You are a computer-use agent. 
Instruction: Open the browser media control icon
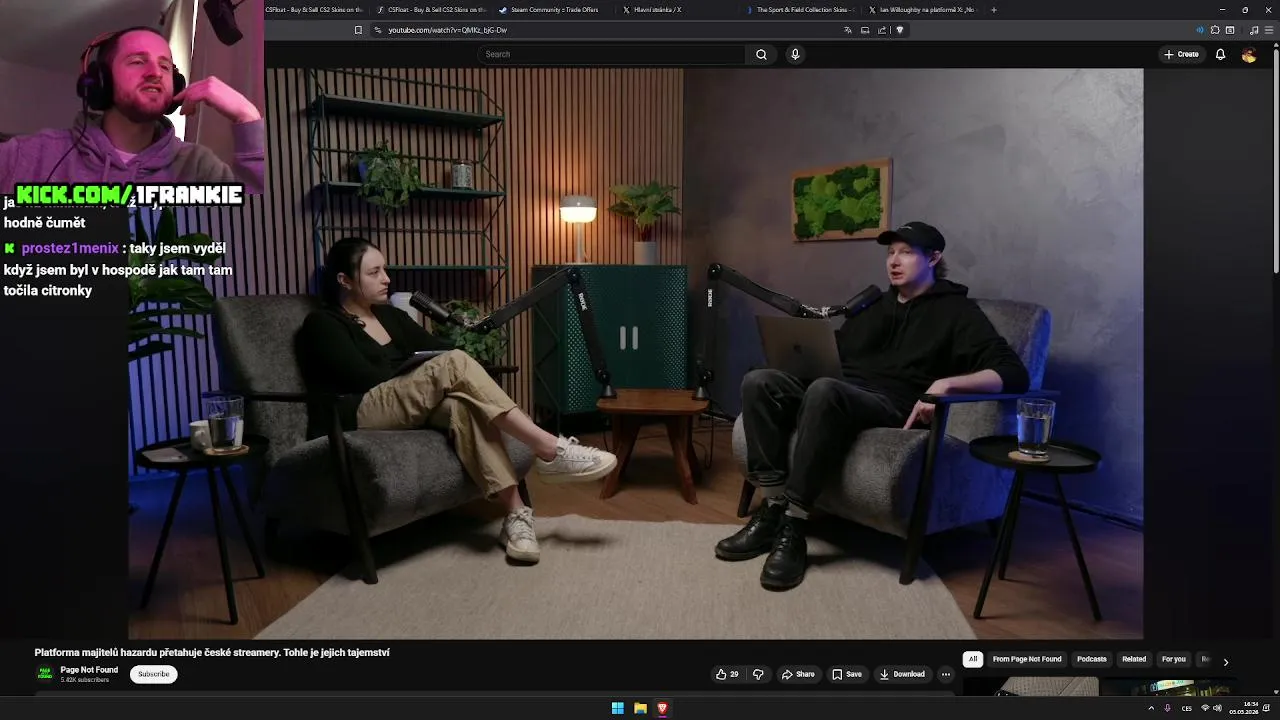1254,30
